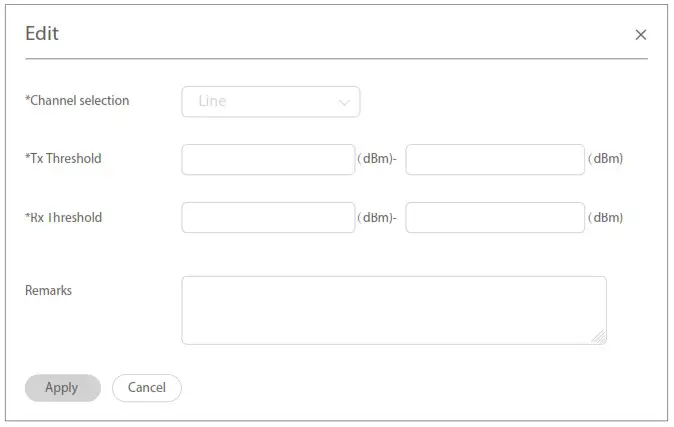Click the Rx Threshold label
Screen dimensions: 674x427
(x=63, y=217)
